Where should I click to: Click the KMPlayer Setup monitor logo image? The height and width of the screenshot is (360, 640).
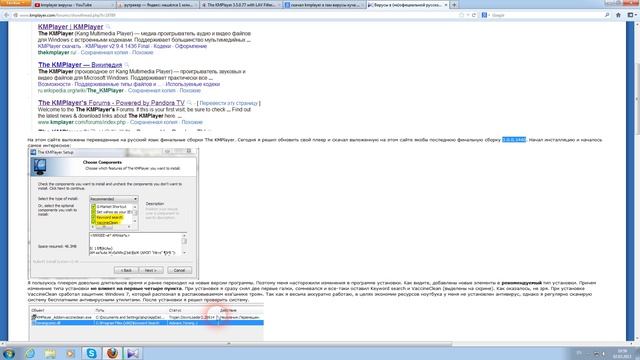point(40,167)
